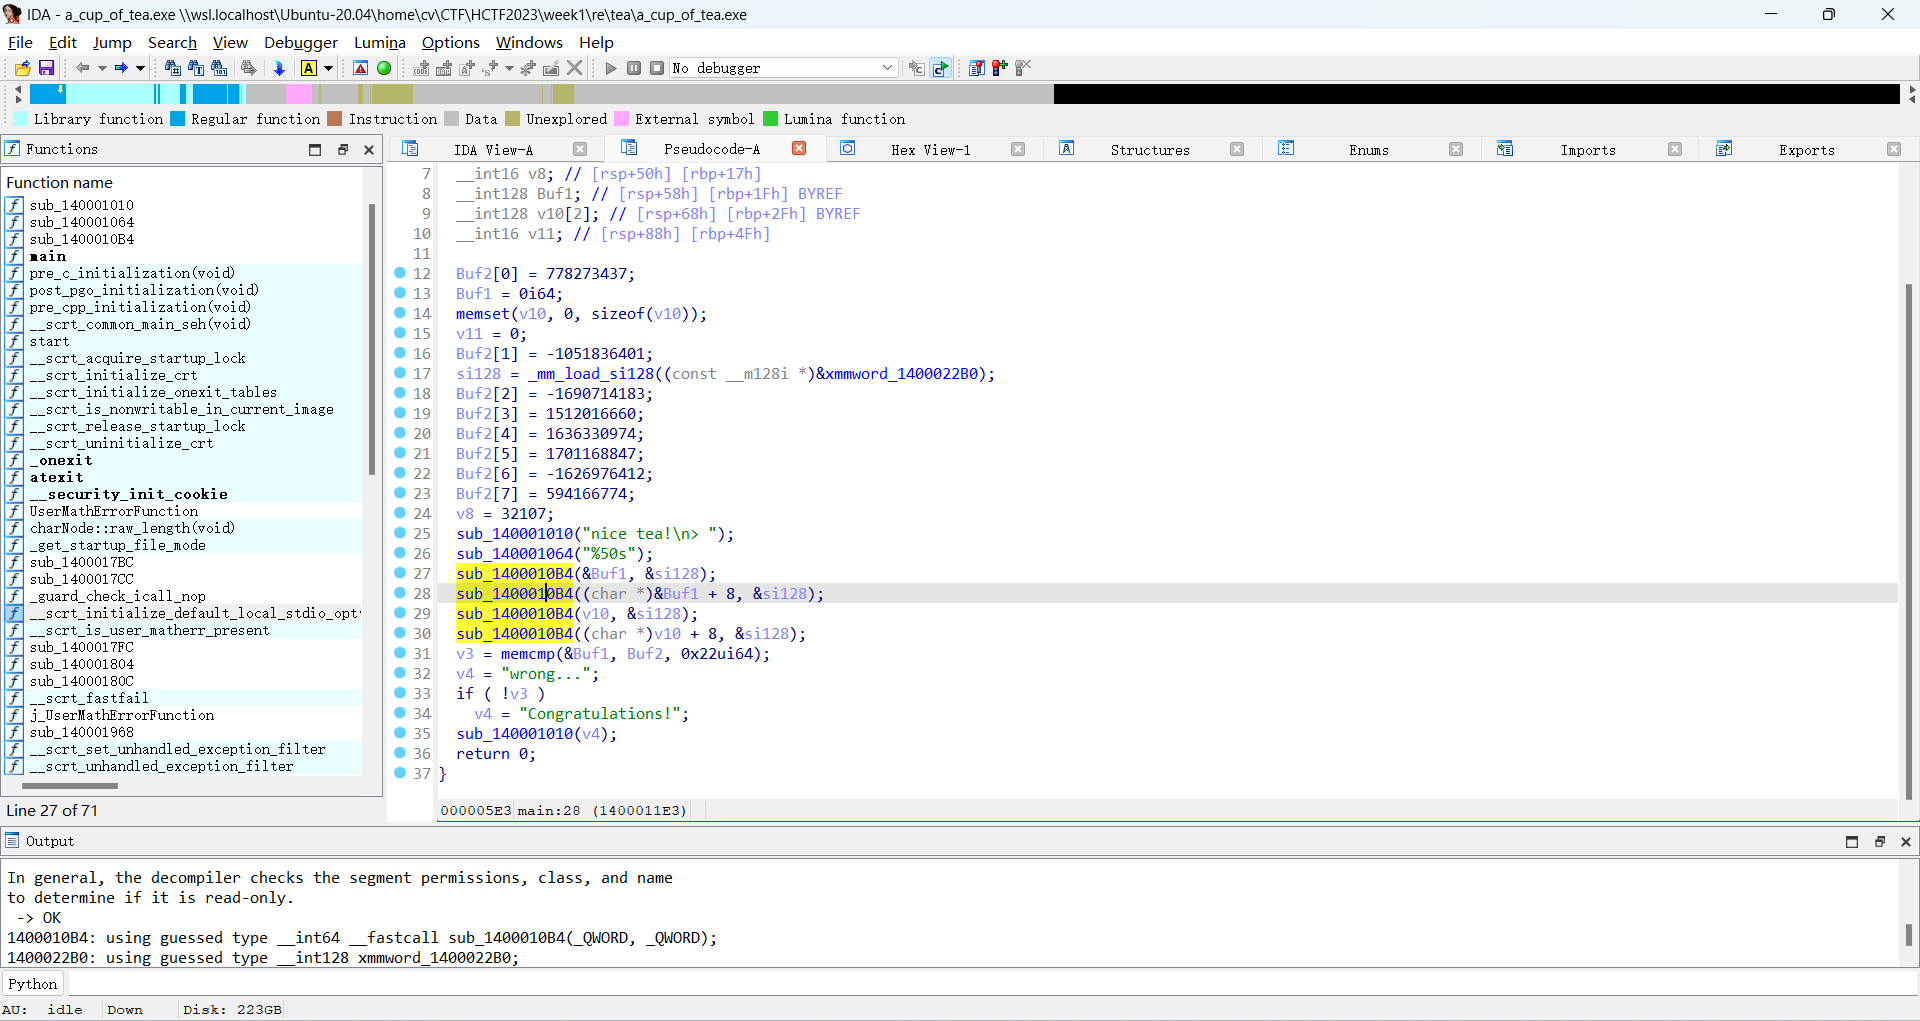Click the red X delete toolbar icon
The height and width of the screenshot is (1021, 1920).
(574, 68)
